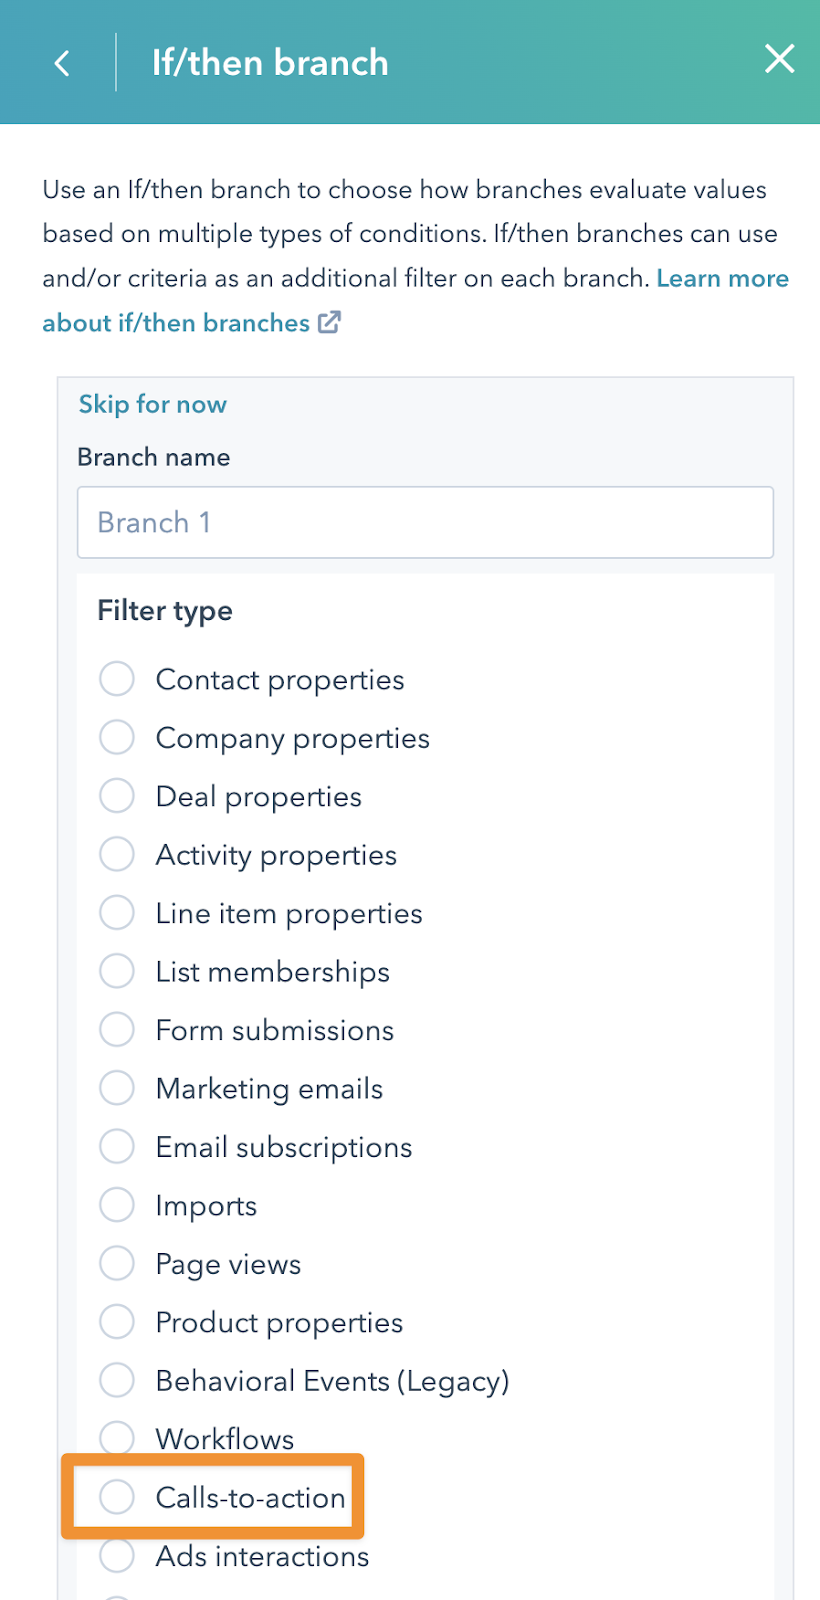The width and height of the screenshot is (820, 1600).
Task: Pick the Imports filter type
Action: pyautogui.click(x=117, y=1205)
